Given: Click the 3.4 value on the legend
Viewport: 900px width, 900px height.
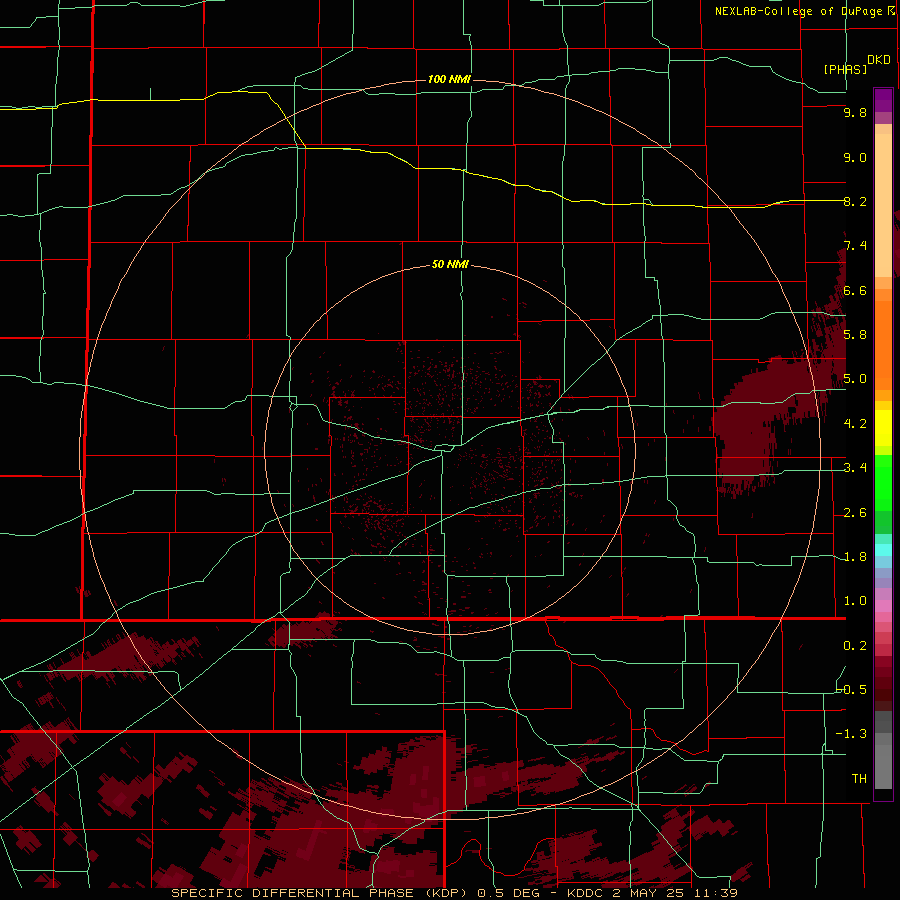Looking at the screenshot, I should pyautogui.click(x=855, y=468).
